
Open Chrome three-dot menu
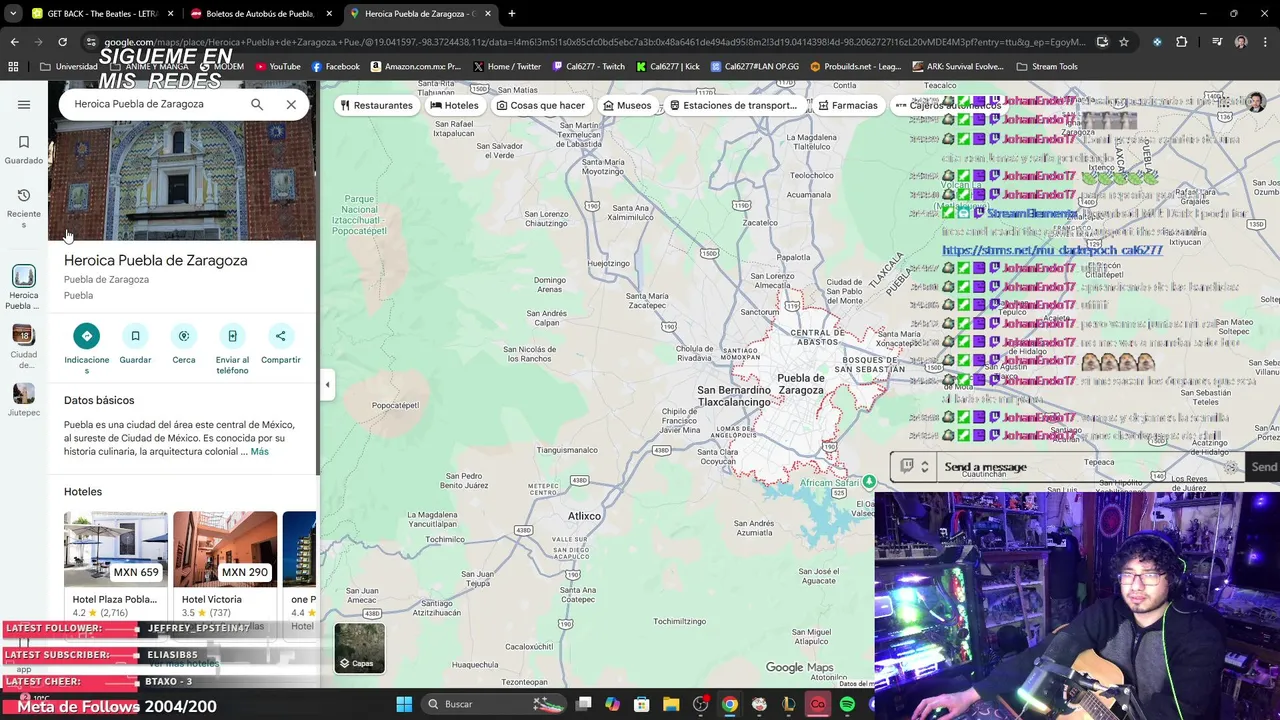1266,42
